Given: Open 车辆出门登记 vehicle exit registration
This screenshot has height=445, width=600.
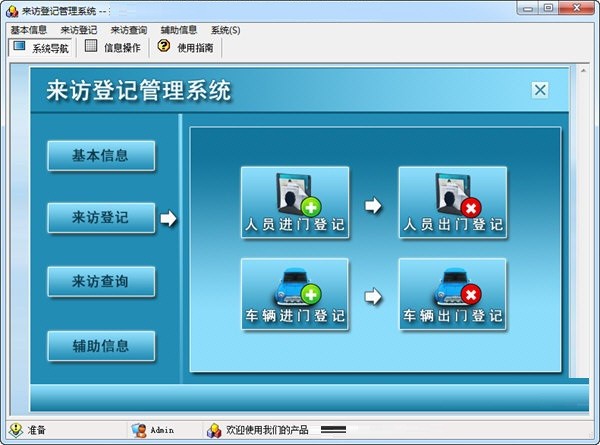Looking at the screenshot, I should pos(453,294).
